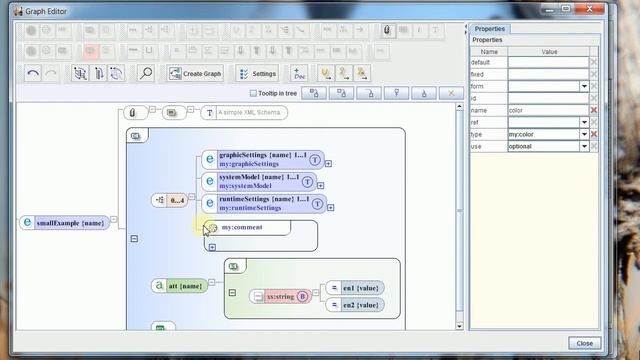Close the Graph Editor with Close button
The image size is (640, 360).
tap(584, 343)
